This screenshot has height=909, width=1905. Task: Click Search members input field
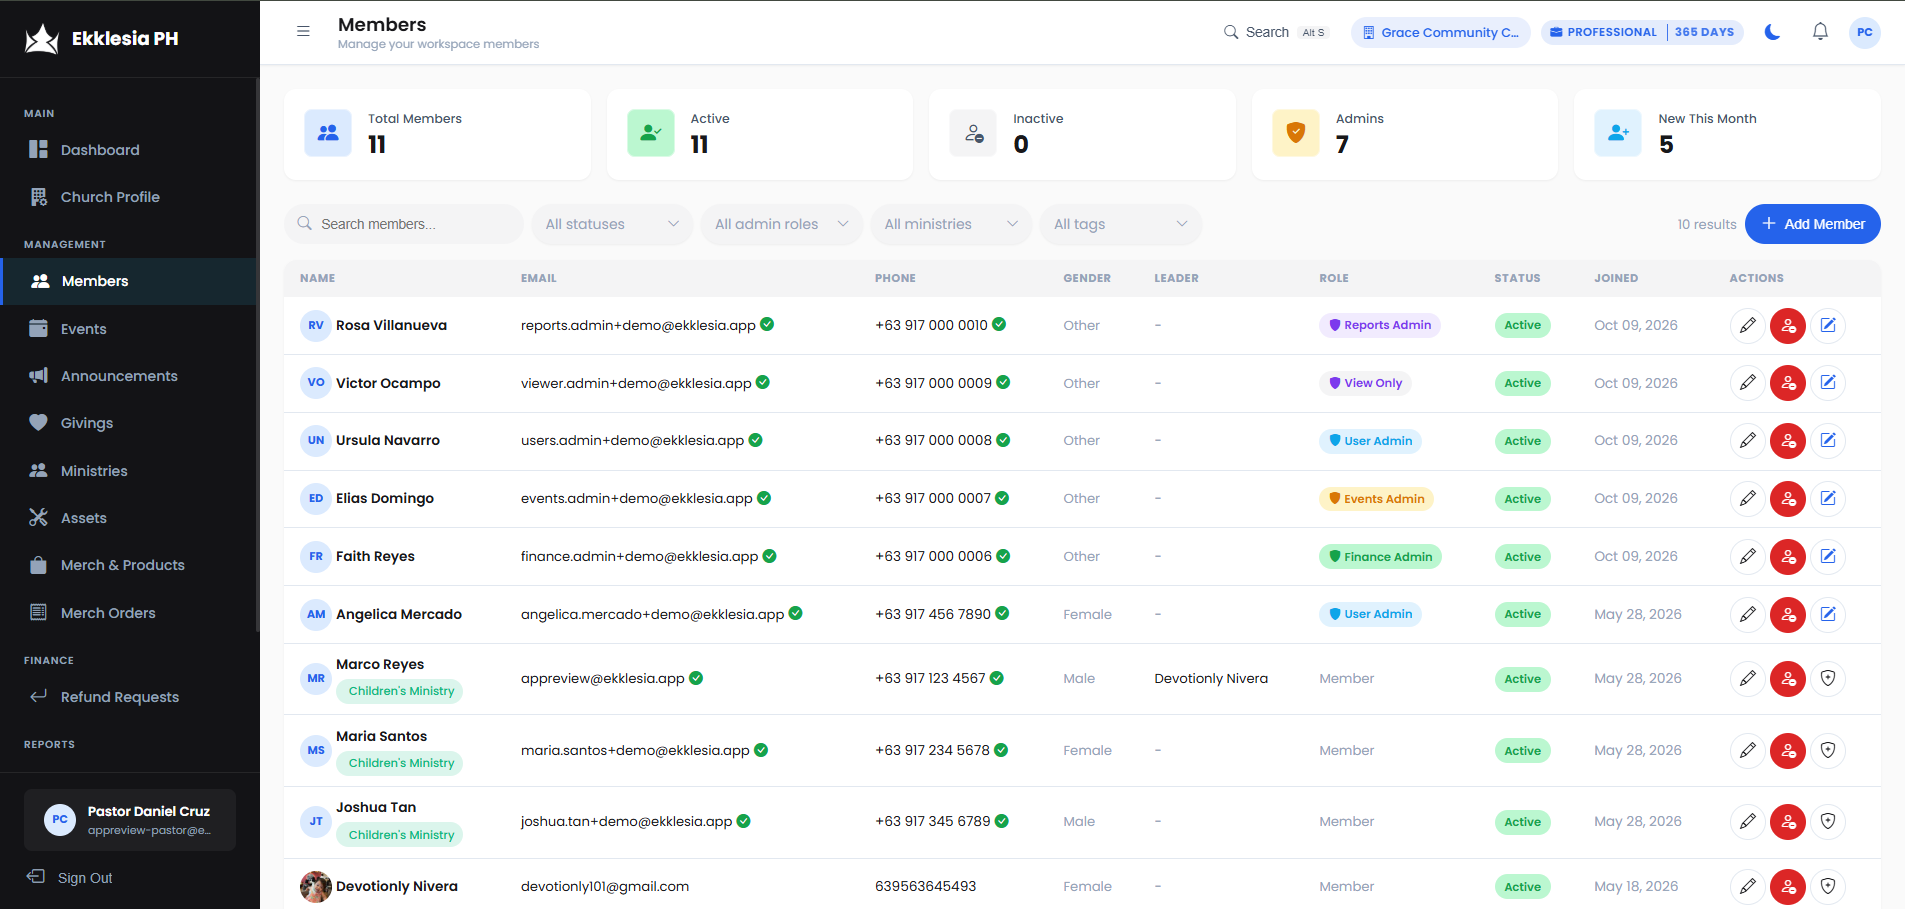pyautogui.click(x=404, y=224)
